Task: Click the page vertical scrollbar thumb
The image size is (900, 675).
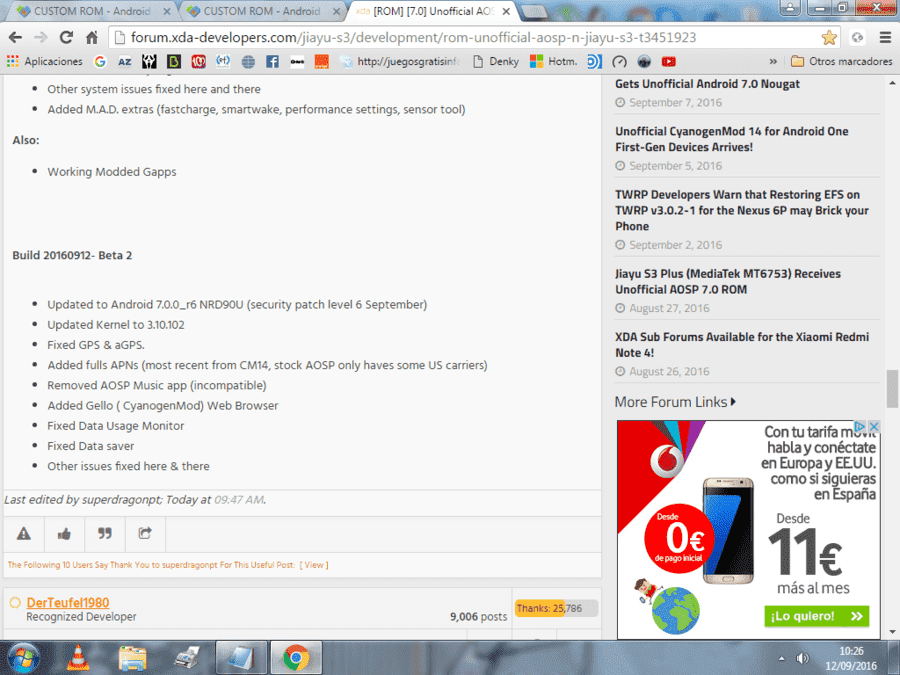Action: pos(892,389)
